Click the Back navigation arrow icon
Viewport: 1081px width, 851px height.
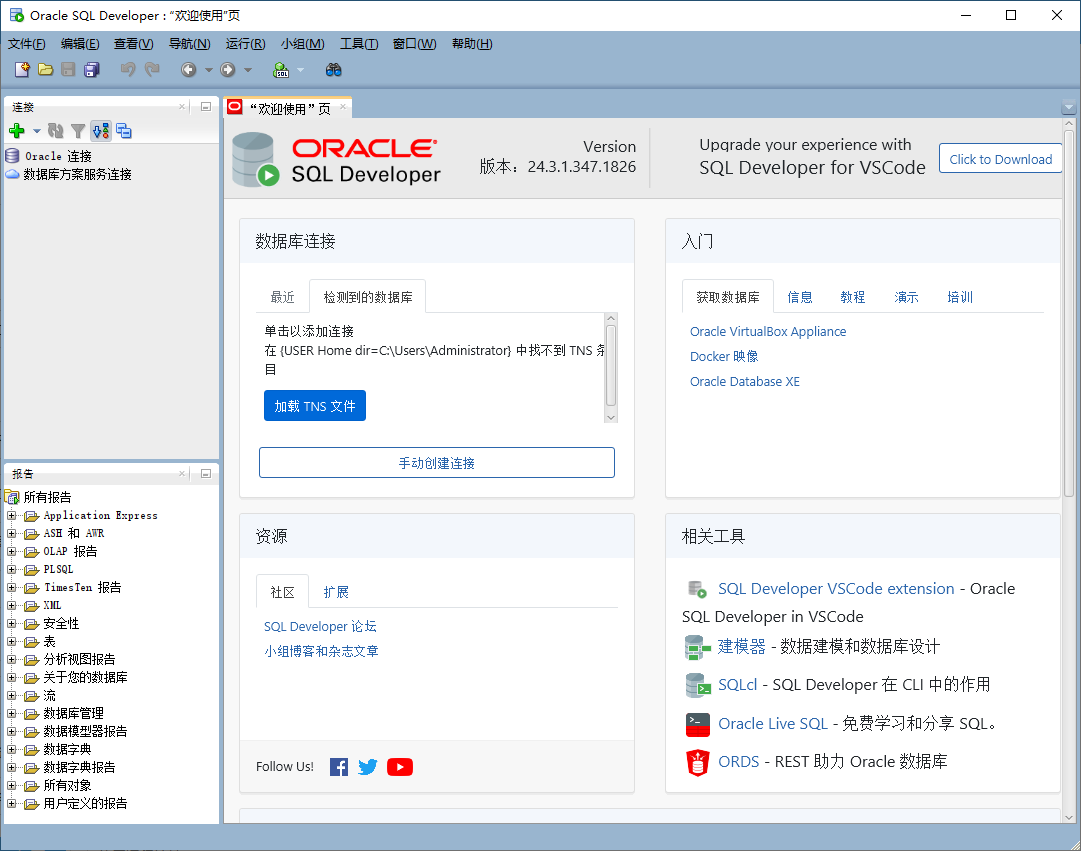click(188, 70)
